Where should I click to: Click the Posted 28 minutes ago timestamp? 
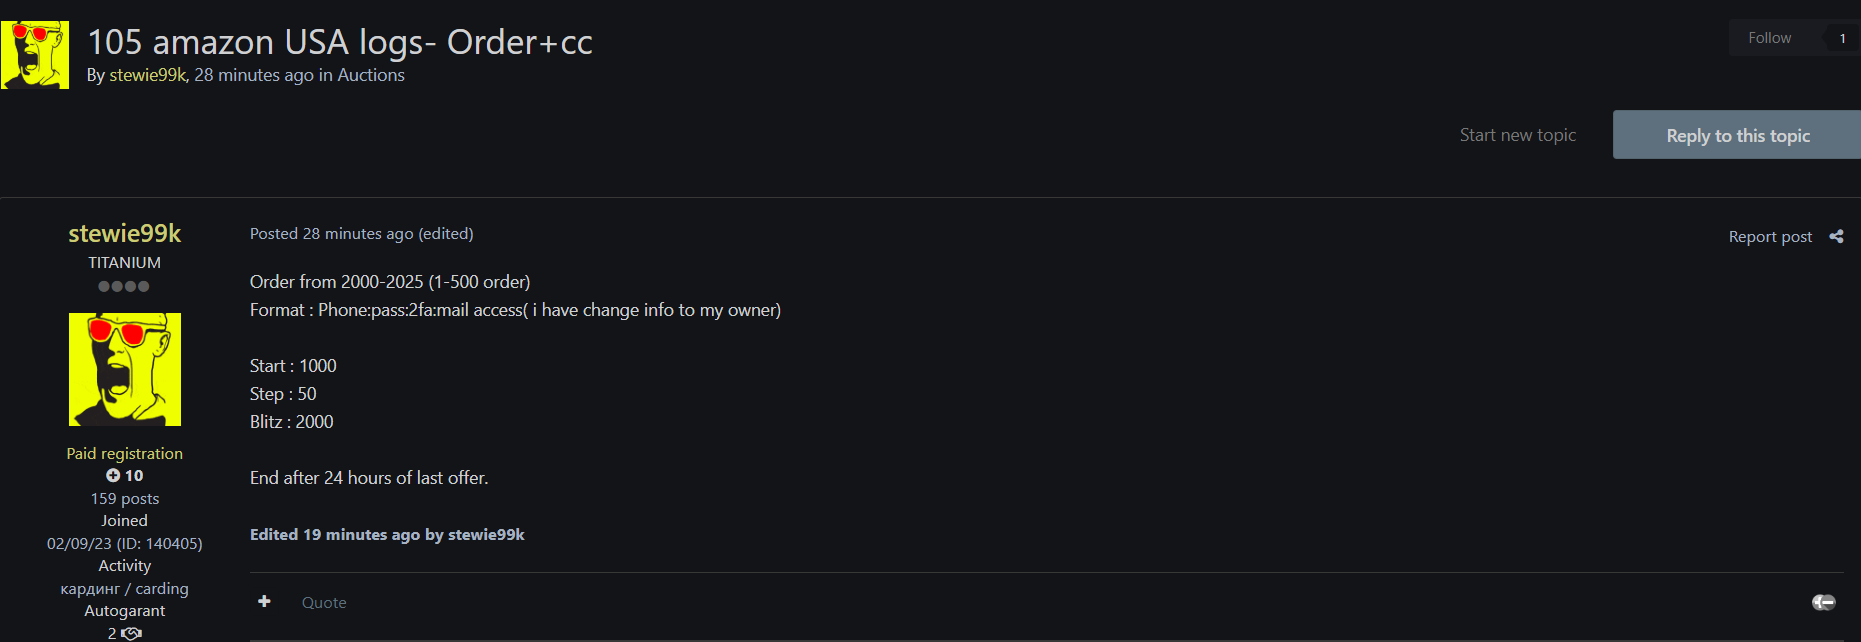[x=331, y=234]
